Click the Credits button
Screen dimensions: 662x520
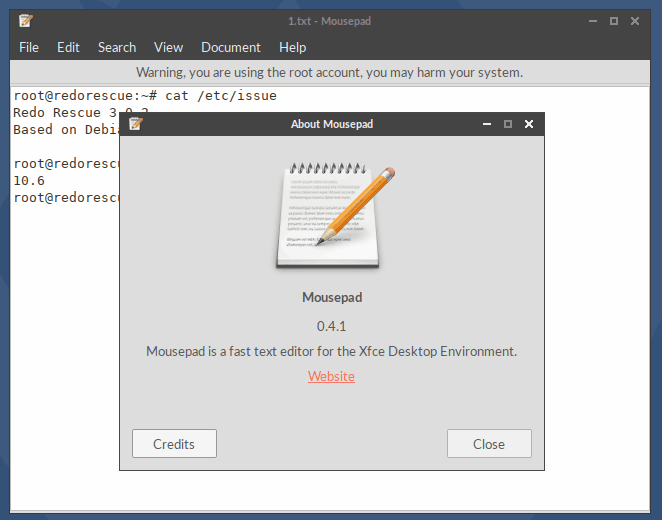(174, 444)
